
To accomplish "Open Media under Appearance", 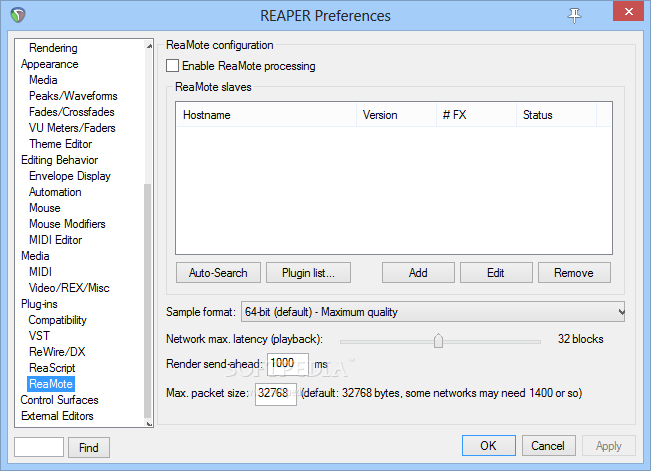I will click(43, 80).
